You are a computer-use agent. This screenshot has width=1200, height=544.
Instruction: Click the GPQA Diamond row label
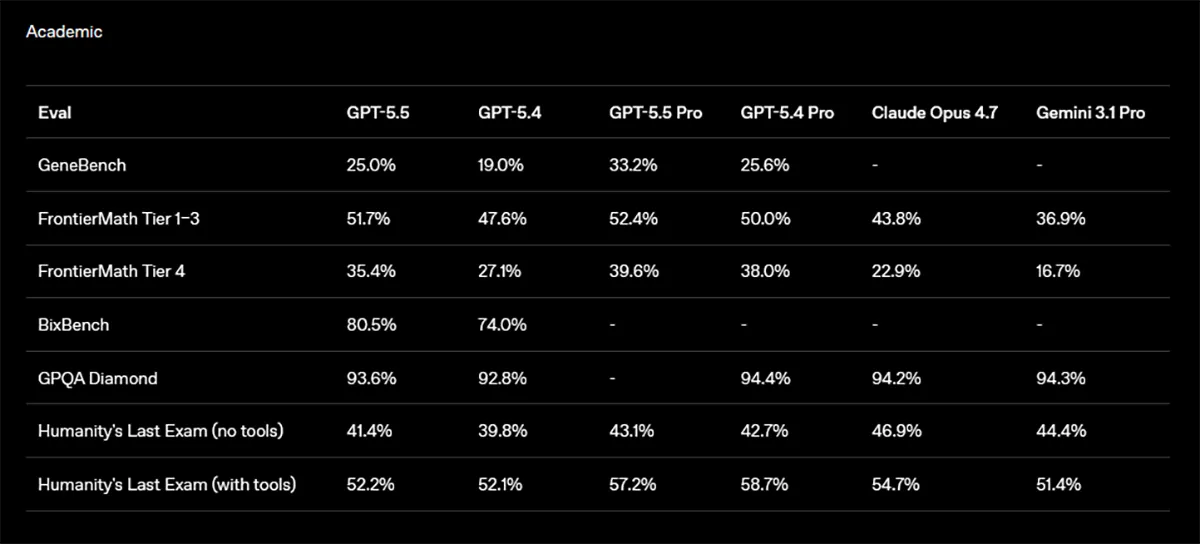click(x=97, y=378)
